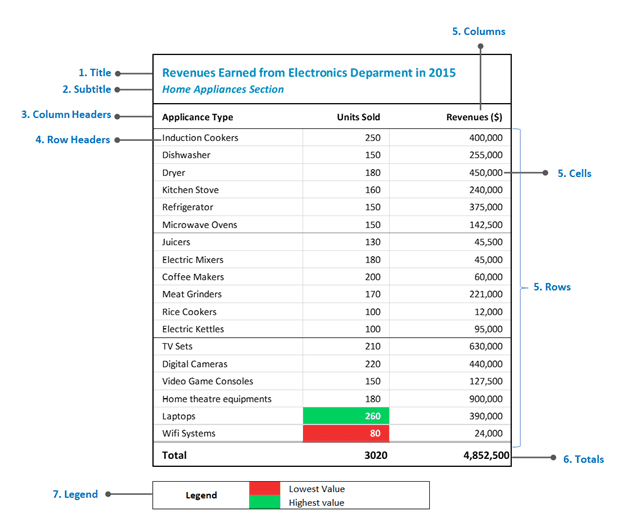Image resolution: width=639 pixels, height=523 pixels.
Task: Click the Dryer revenue cell showing 450,000
Action: 486,172
